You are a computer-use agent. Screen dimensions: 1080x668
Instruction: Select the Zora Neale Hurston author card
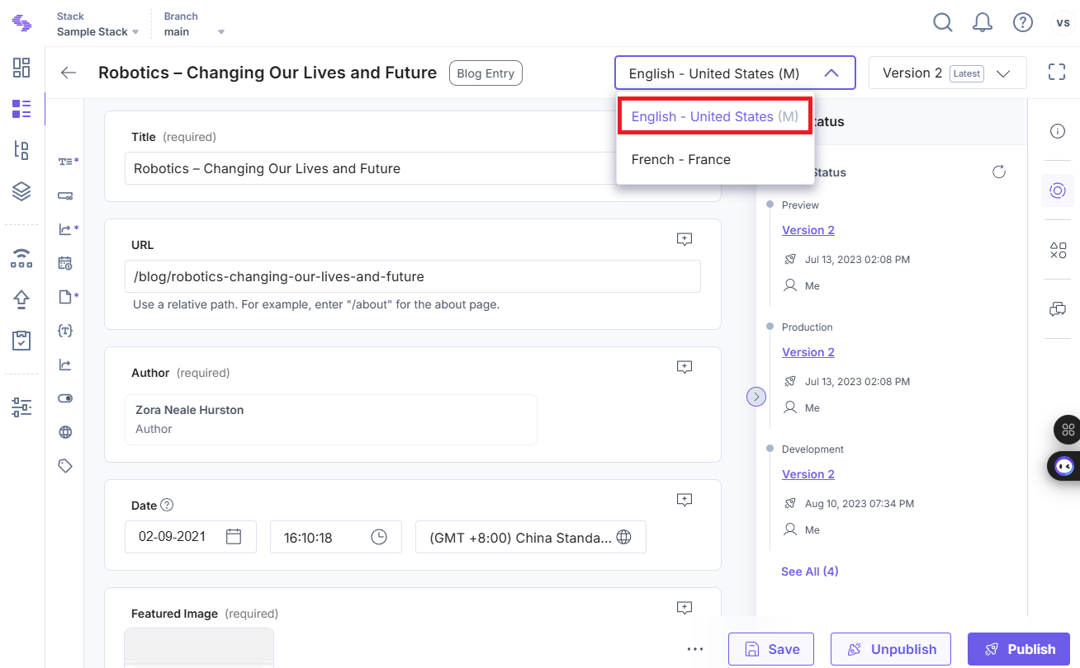pos(331,419)
